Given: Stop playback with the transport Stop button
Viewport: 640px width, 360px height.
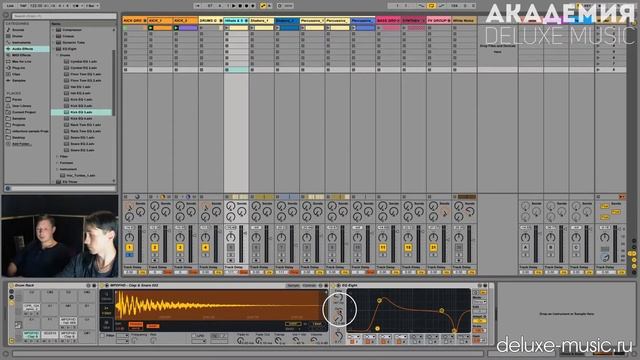Looking at the screenshot, I should tap(240, 6).
